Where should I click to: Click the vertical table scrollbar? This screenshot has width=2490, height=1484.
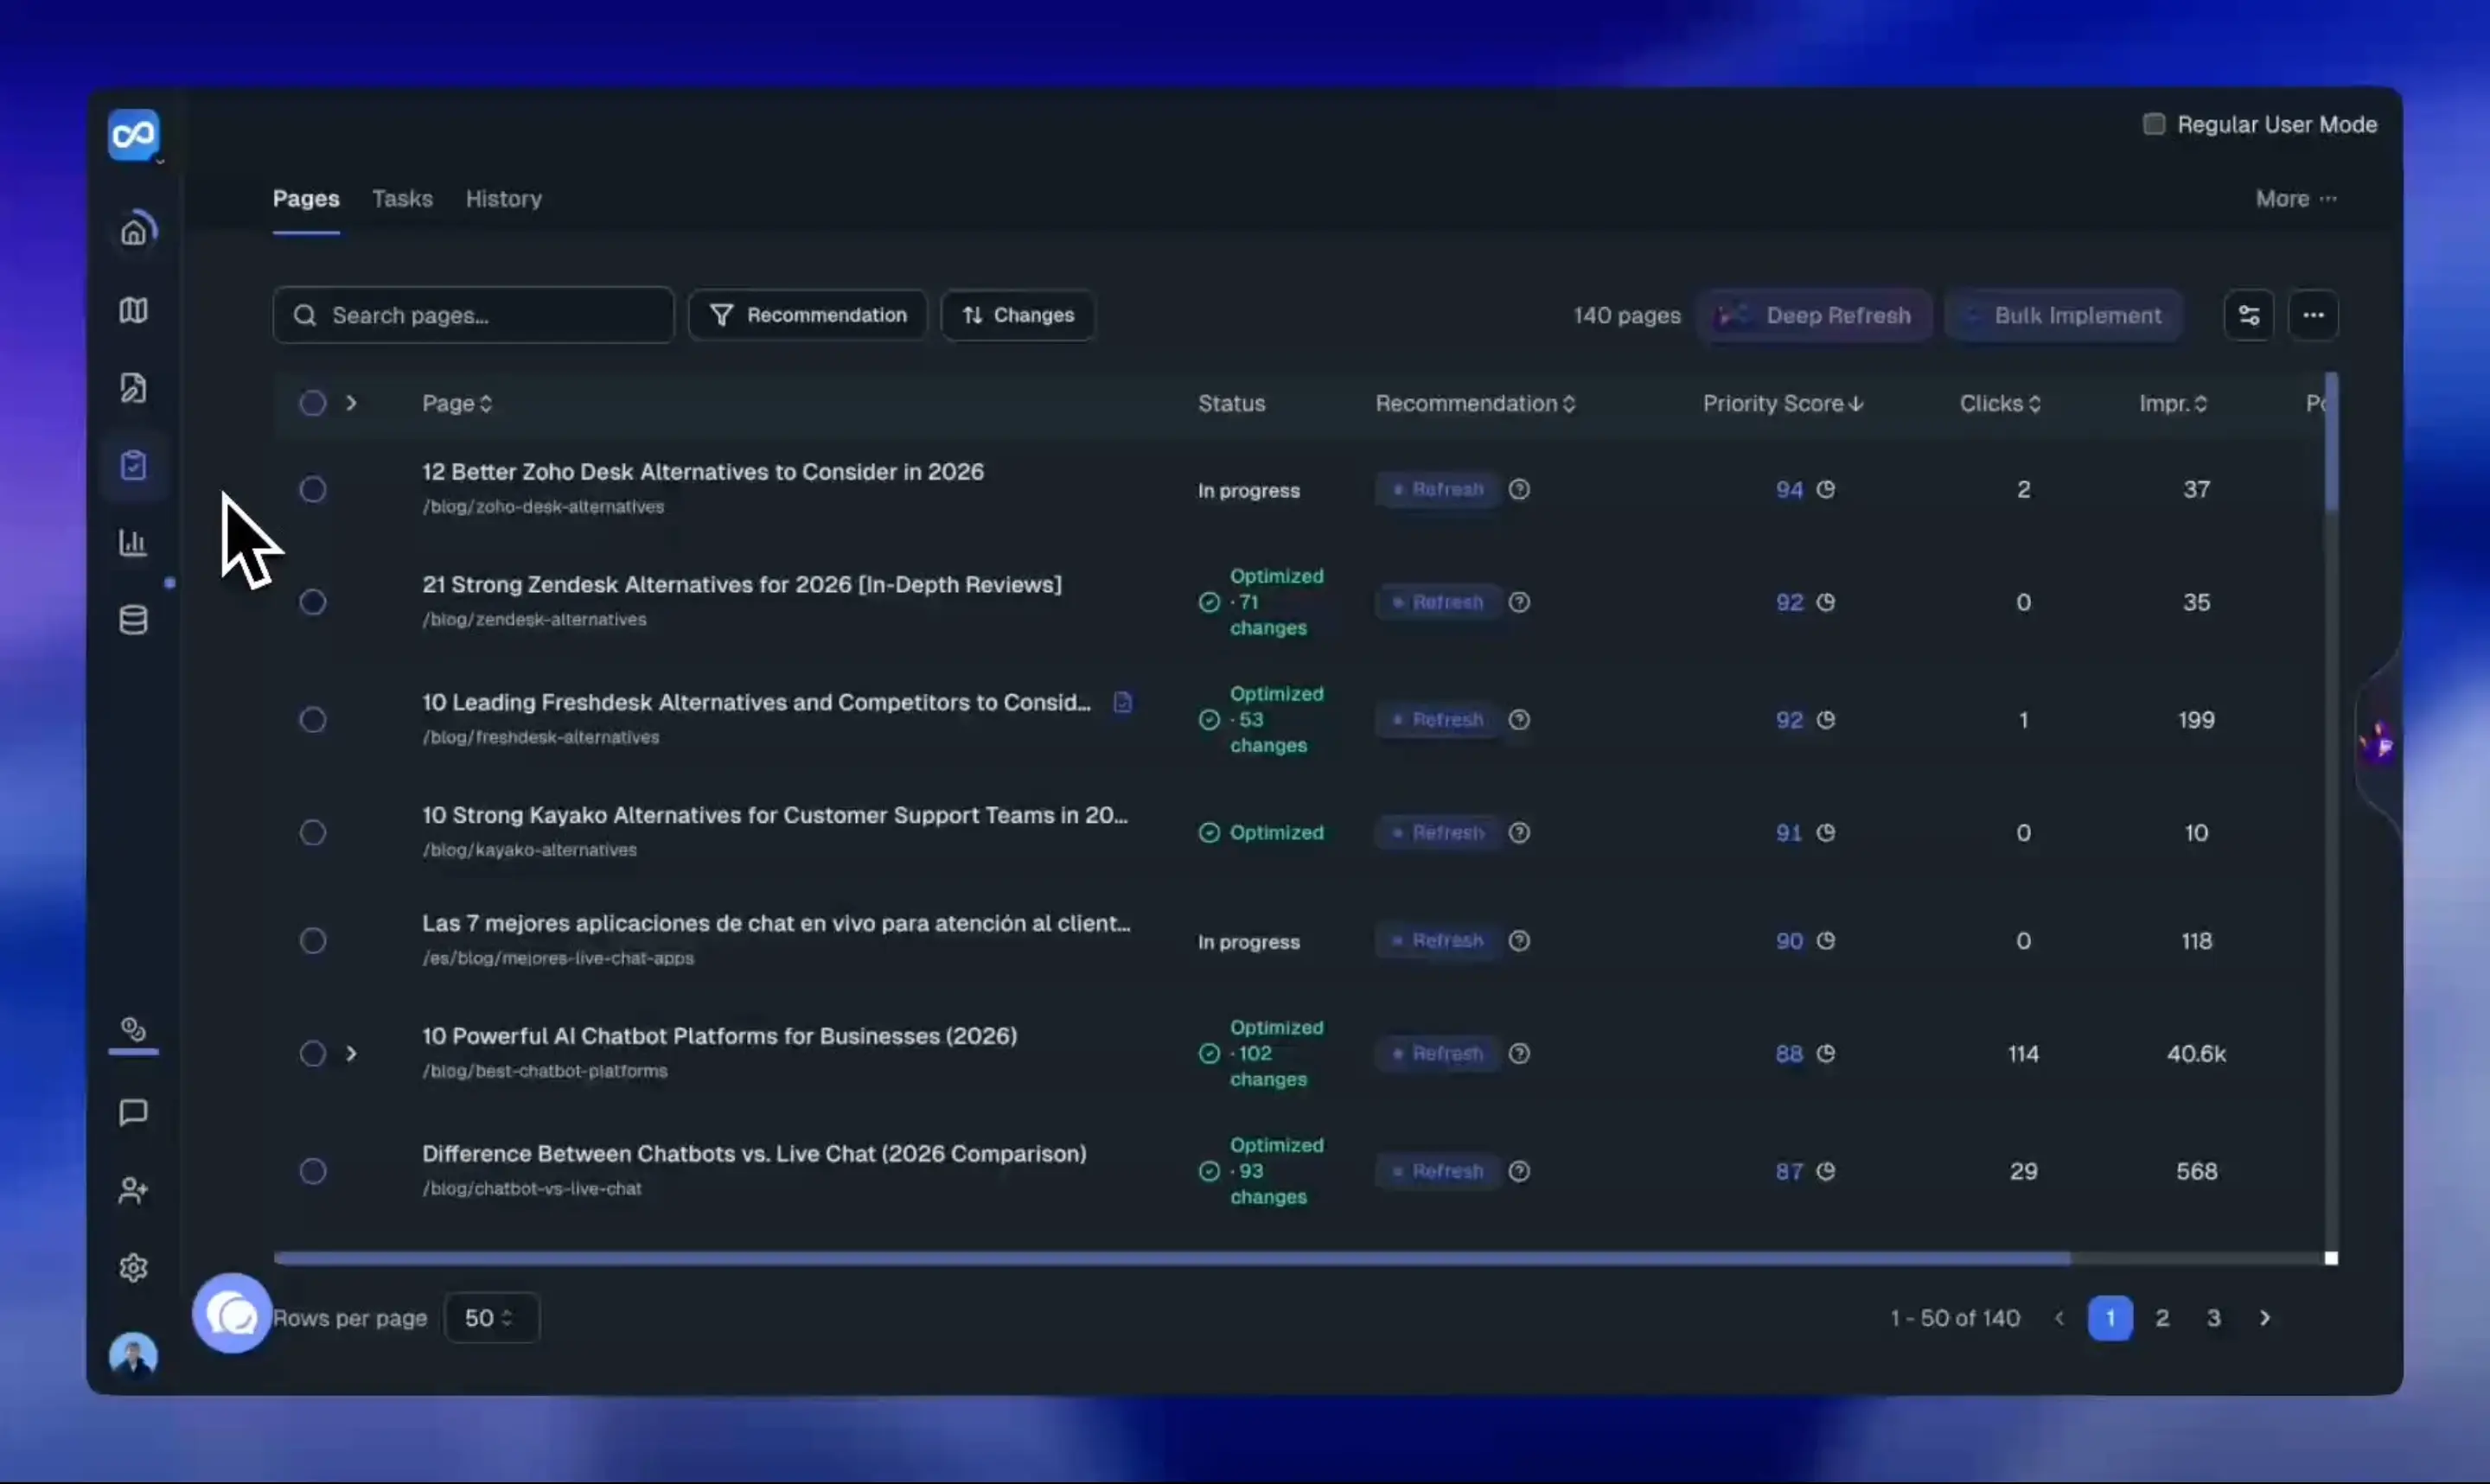pos(2331,443)
